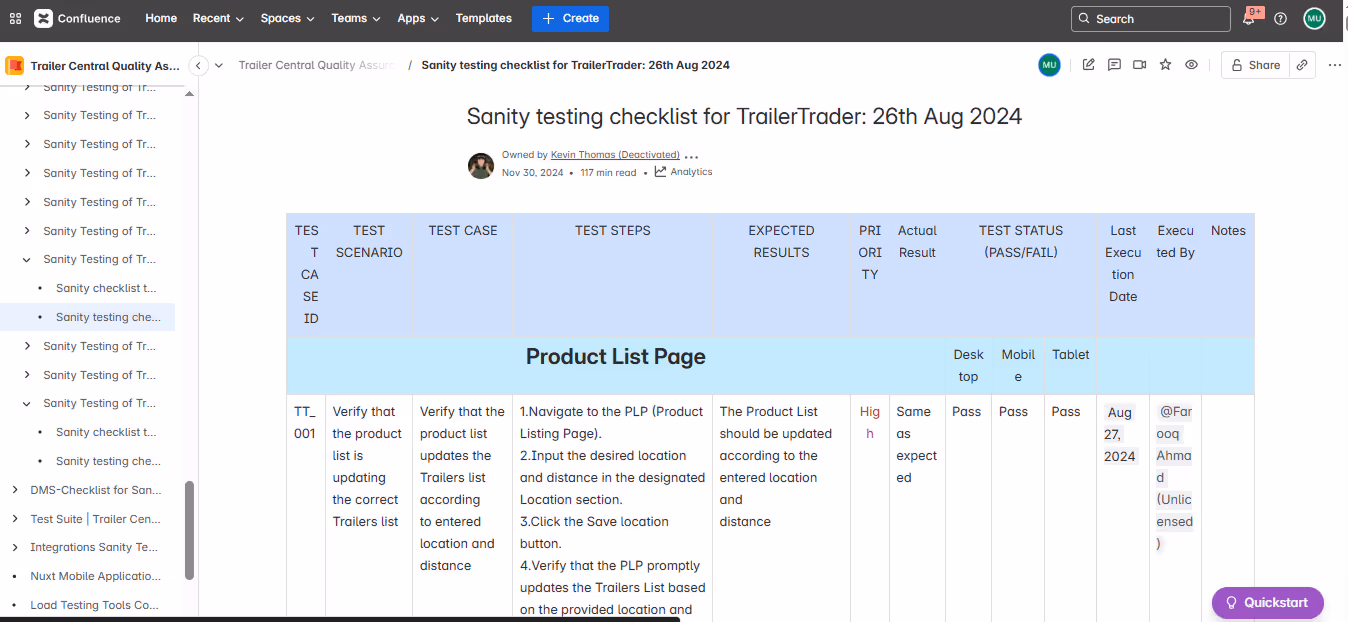
Task: Open the Recent dropdown menu
Action: point(218,18)
